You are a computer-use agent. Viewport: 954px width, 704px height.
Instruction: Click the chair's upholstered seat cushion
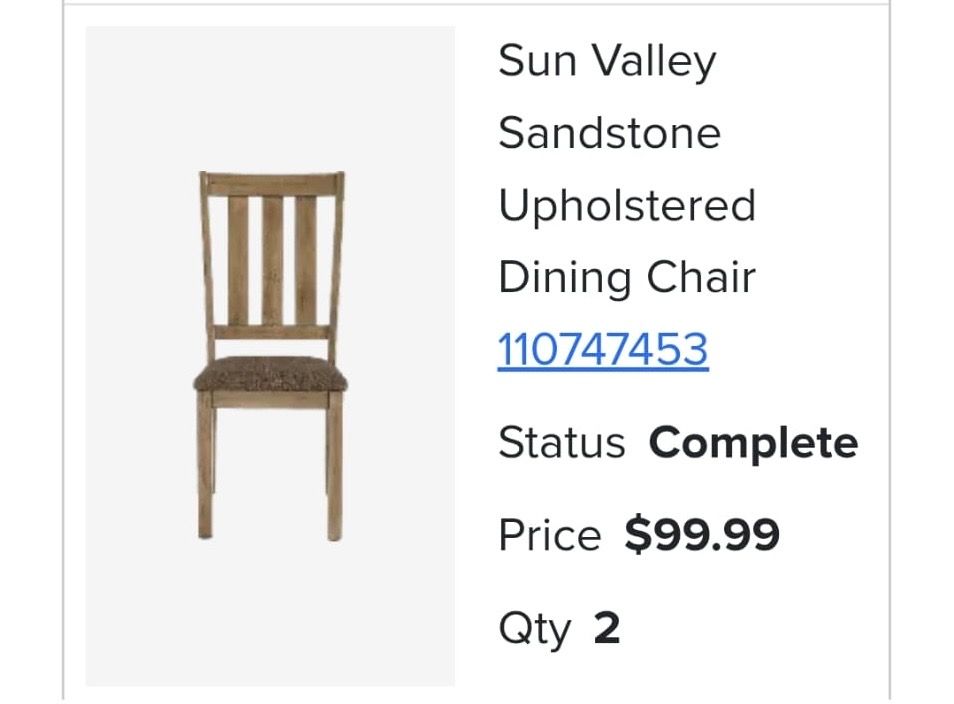[271, 374]
